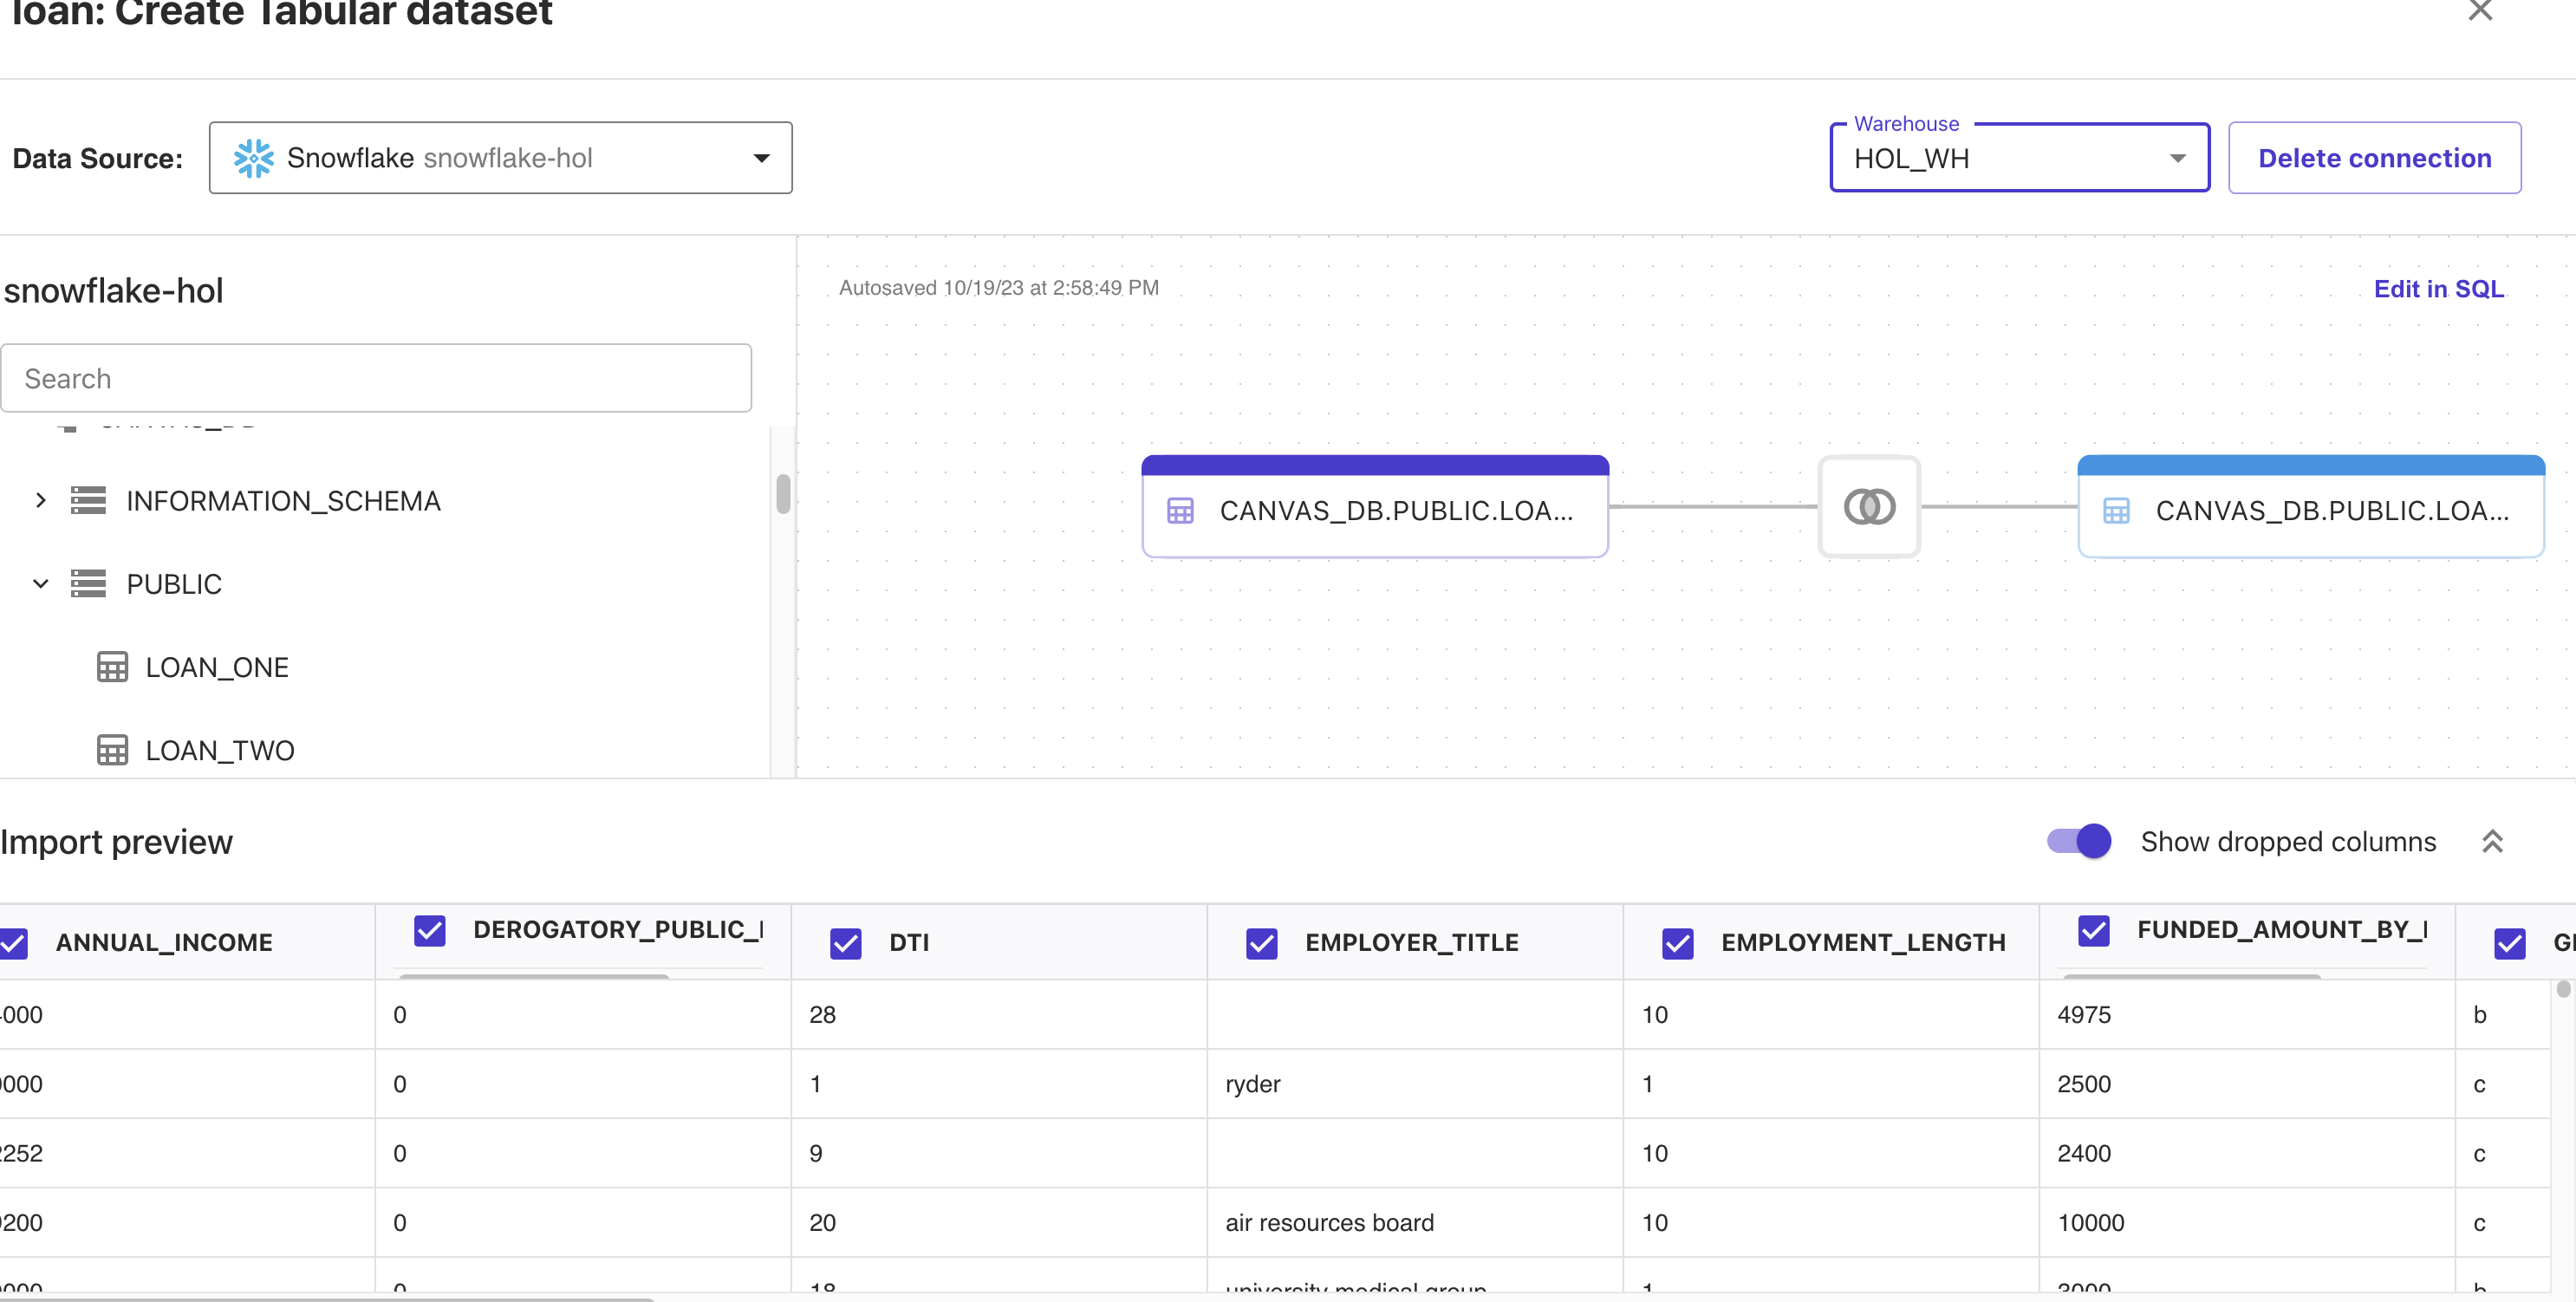
Task: Click the INFORMATION_SCHEMA list icon
Action: click(x=88, y=500)
